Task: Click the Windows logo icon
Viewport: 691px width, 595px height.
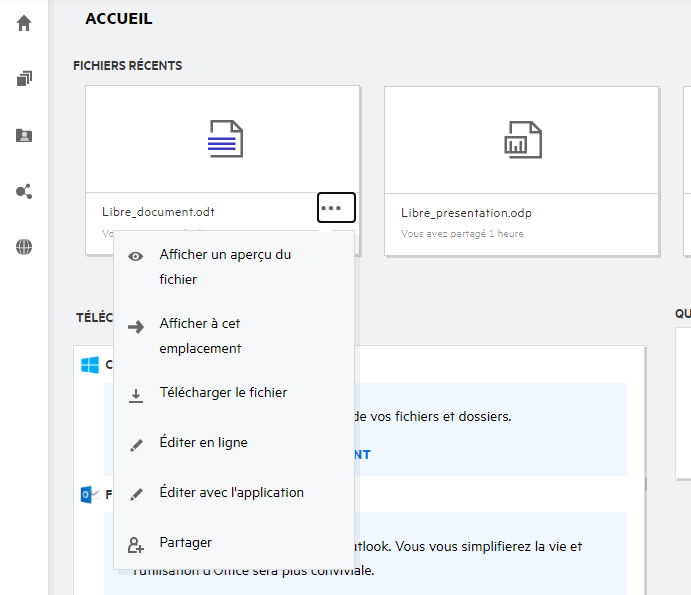Action: pyautogui.click(x=90, y=365)
